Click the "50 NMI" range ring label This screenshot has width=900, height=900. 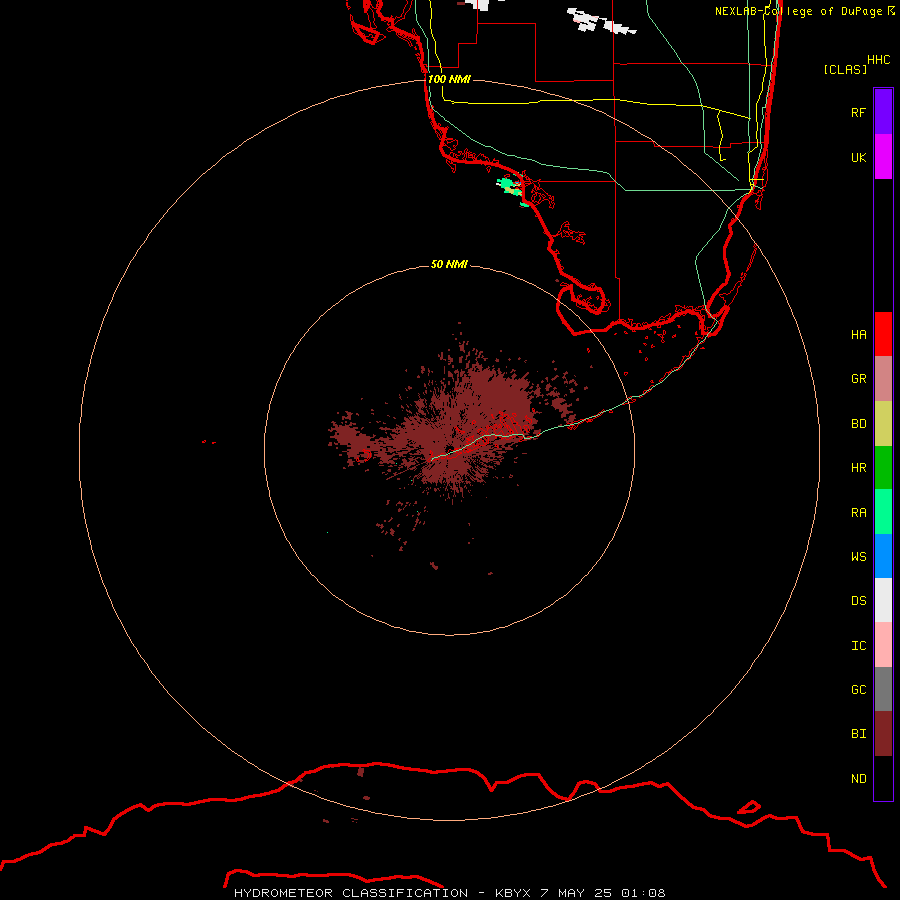(449, 264)
